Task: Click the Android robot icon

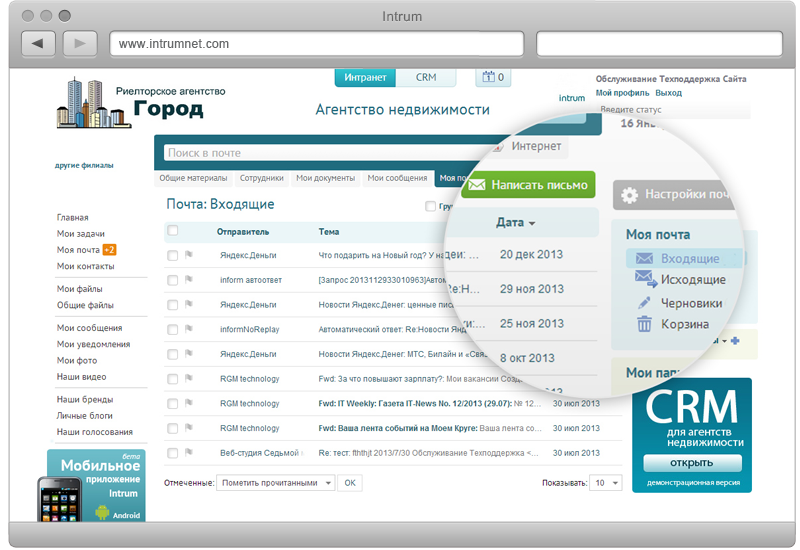Action: point(103,512)
